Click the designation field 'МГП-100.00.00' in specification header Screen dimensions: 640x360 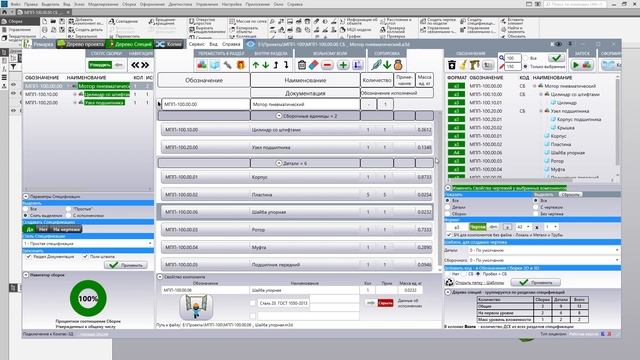pos(206,104)
